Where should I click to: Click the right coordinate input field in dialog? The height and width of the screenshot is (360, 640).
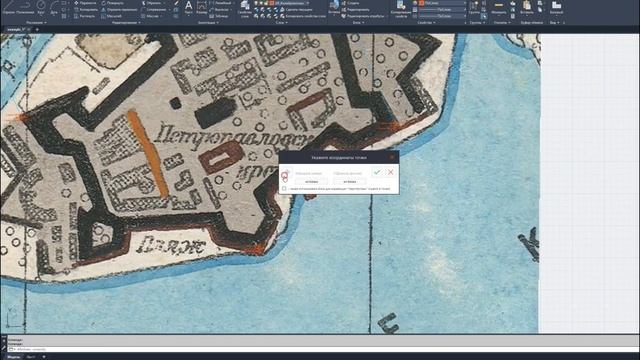(350, 182)
